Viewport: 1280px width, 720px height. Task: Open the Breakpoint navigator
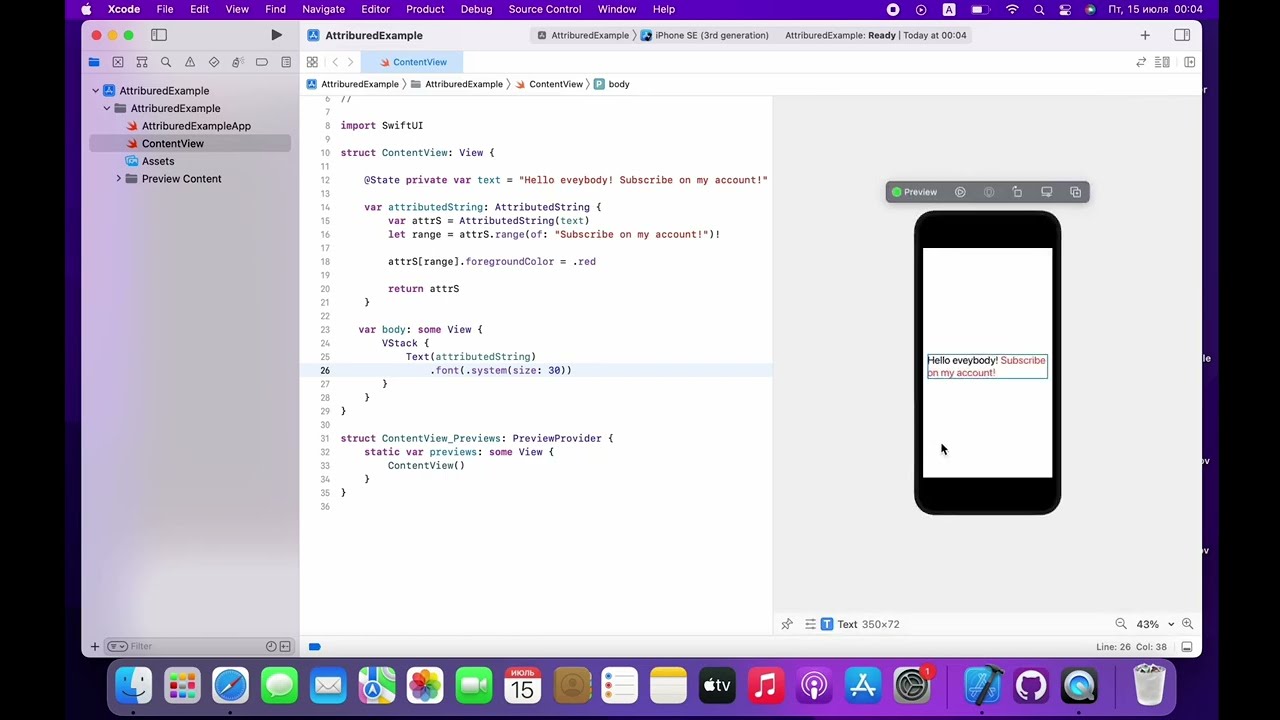click(262, 62)
